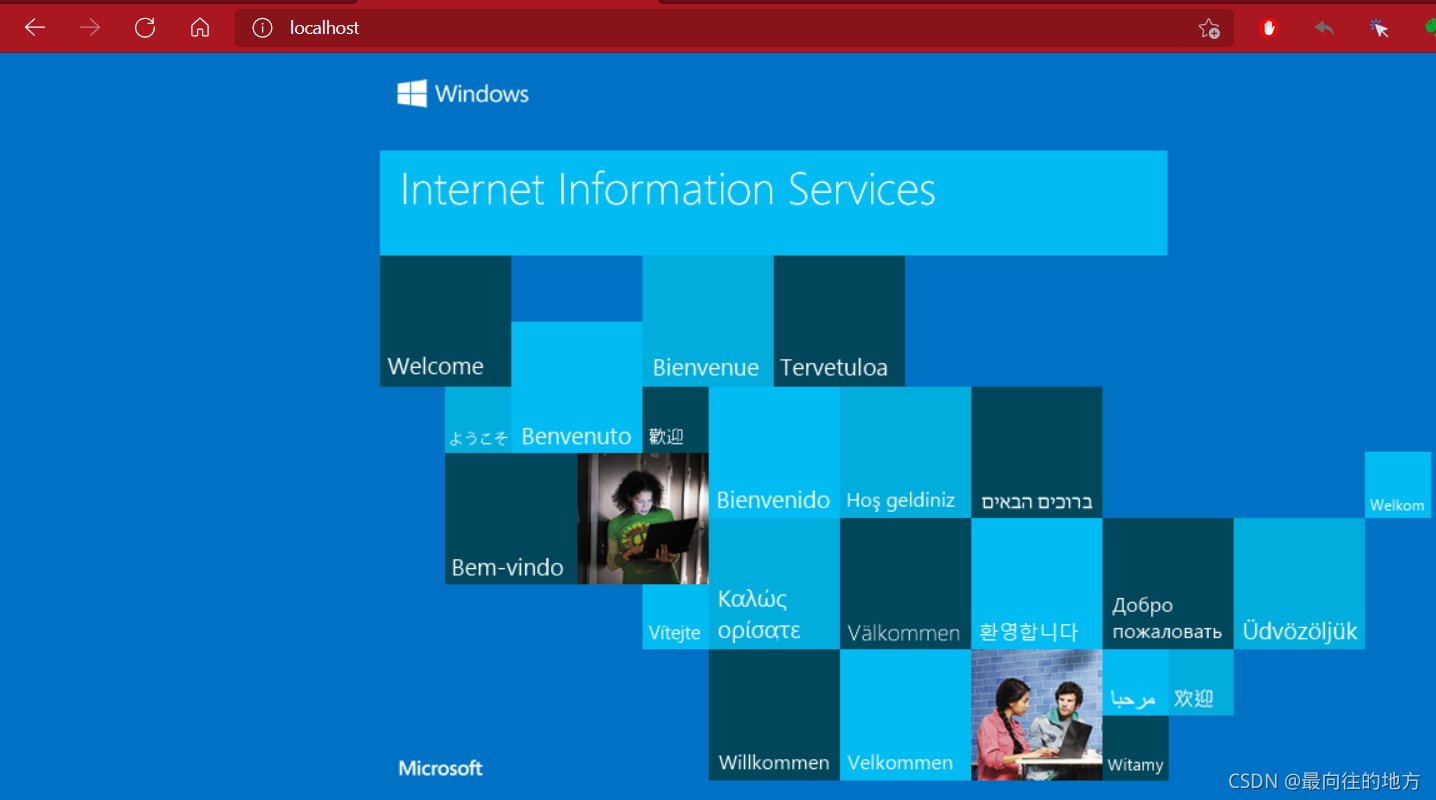Click the 환영합니다 tile
The height and width of the screenshot is (800, 1436).
tap(1036, 583)
